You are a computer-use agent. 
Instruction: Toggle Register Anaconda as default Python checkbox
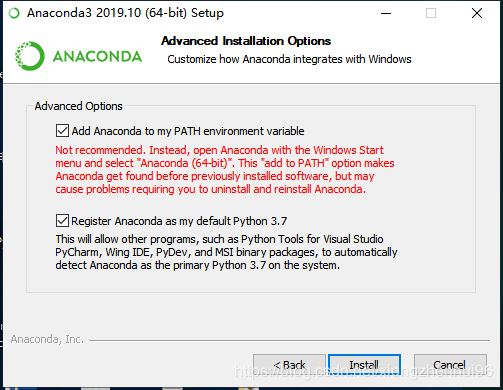62,221
